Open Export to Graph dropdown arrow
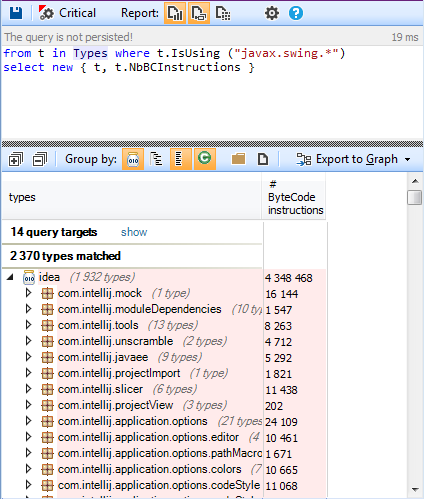The height and width of the screenshot is (499, 424). [407, 160]
